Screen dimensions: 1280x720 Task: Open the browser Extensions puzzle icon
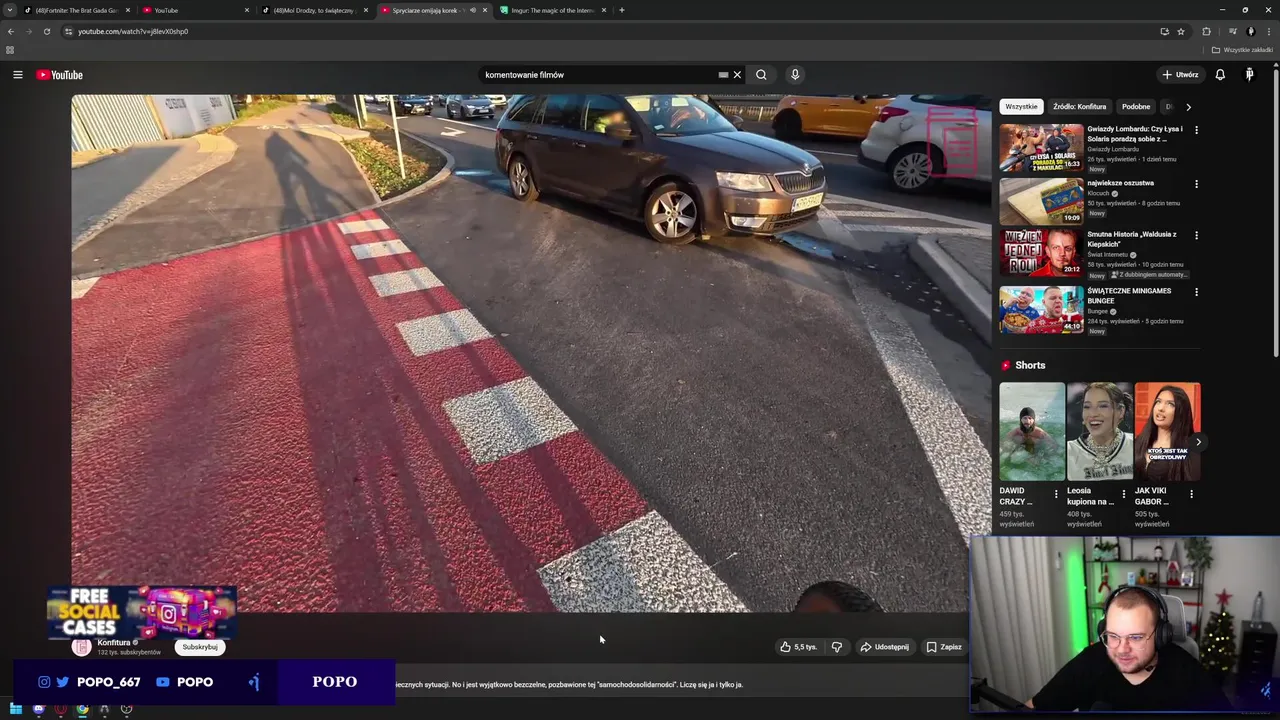[1206, 31]
